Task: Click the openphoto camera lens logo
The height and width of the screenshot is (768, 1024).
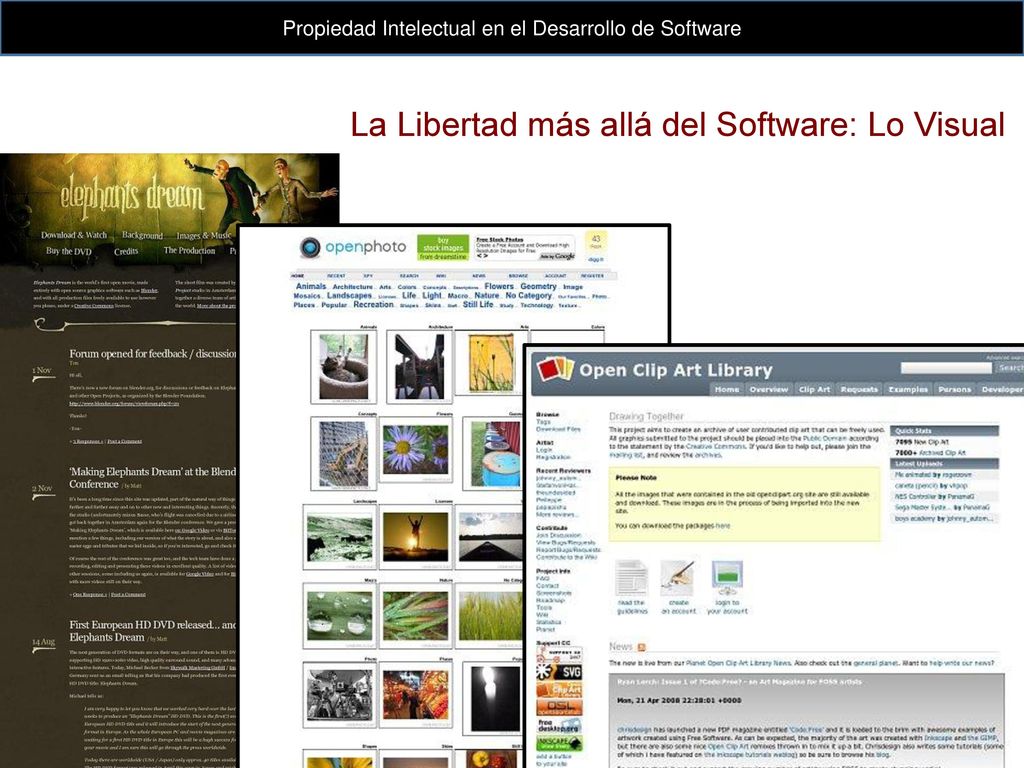Action: (310, 247)
